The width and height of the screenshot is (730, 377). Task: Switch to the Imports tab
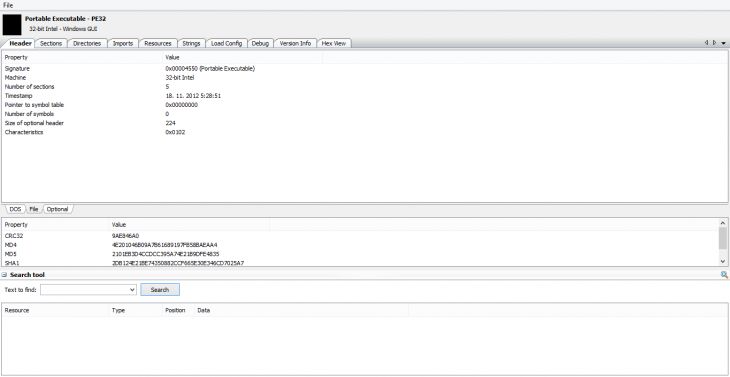[123, 43]
